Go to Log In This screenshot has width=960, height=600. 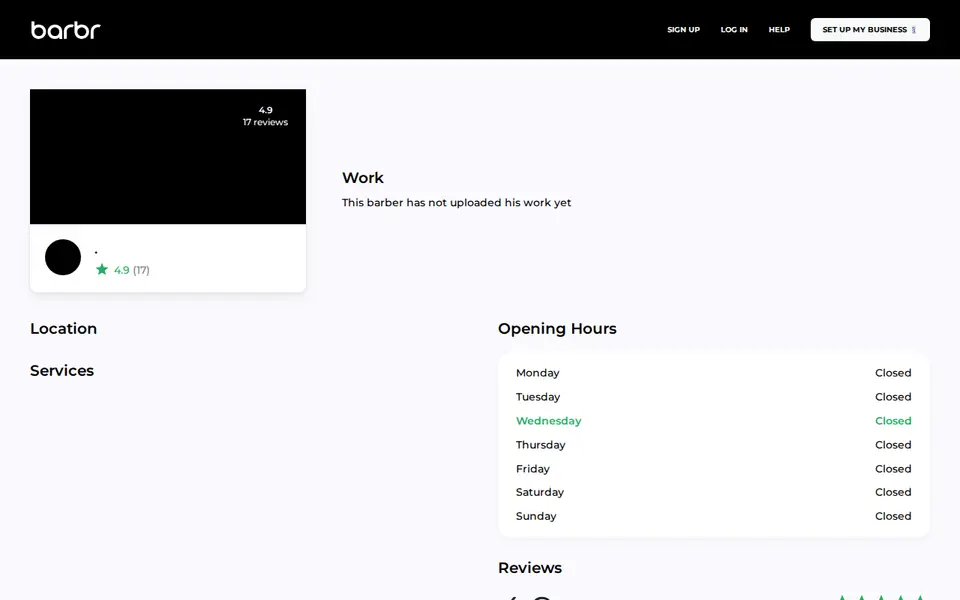point(734,29)
